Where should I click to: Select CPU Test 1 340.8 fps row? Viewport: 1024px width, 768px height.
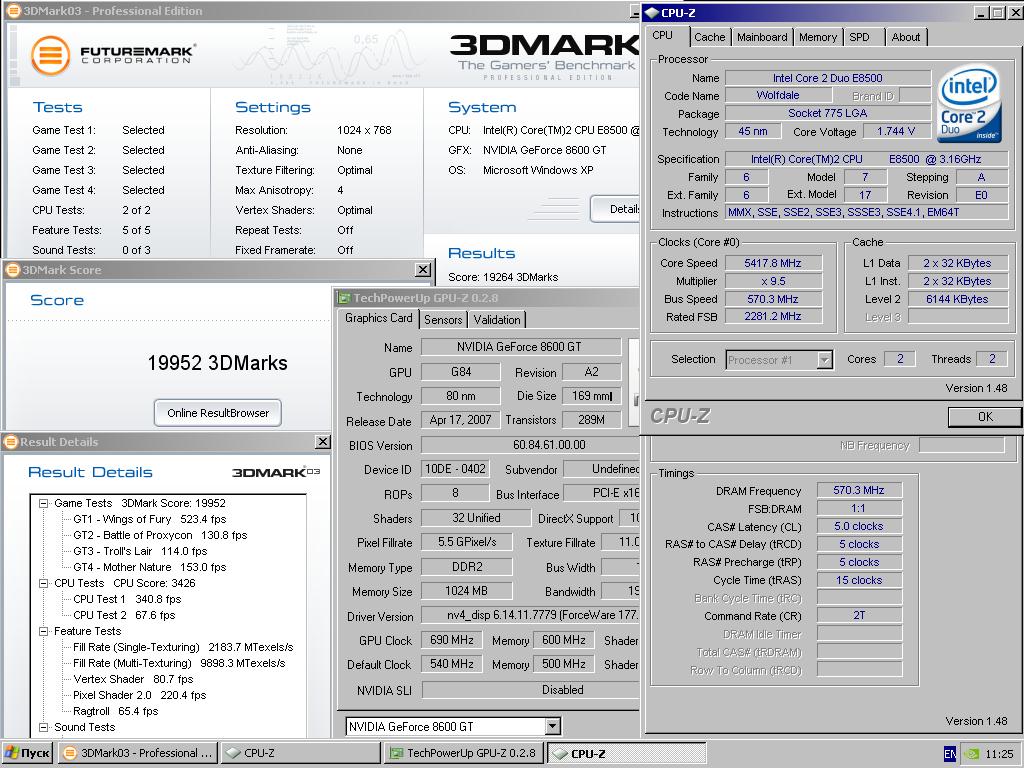tap(127, 600)
